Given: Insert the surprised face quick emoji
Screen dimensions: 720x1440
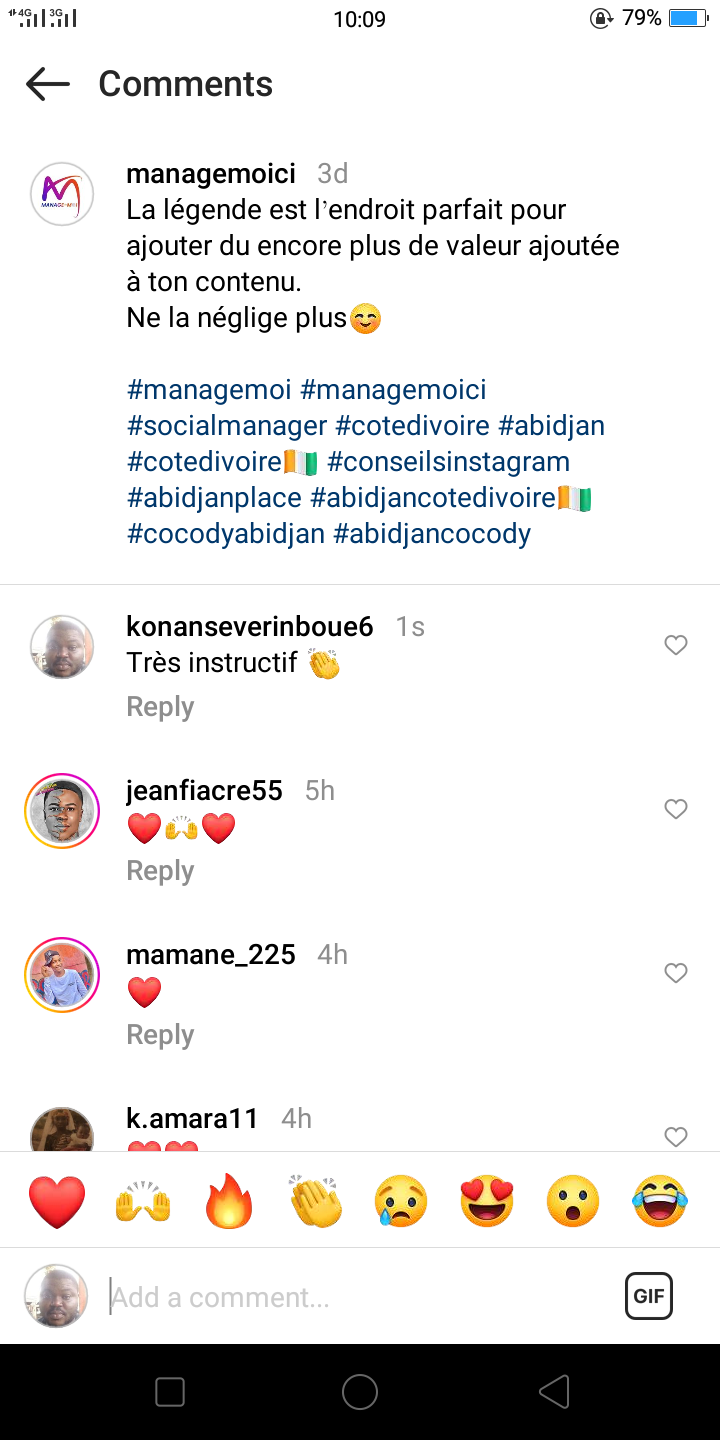Looking at the screenshot, I should coord(573,1201).
